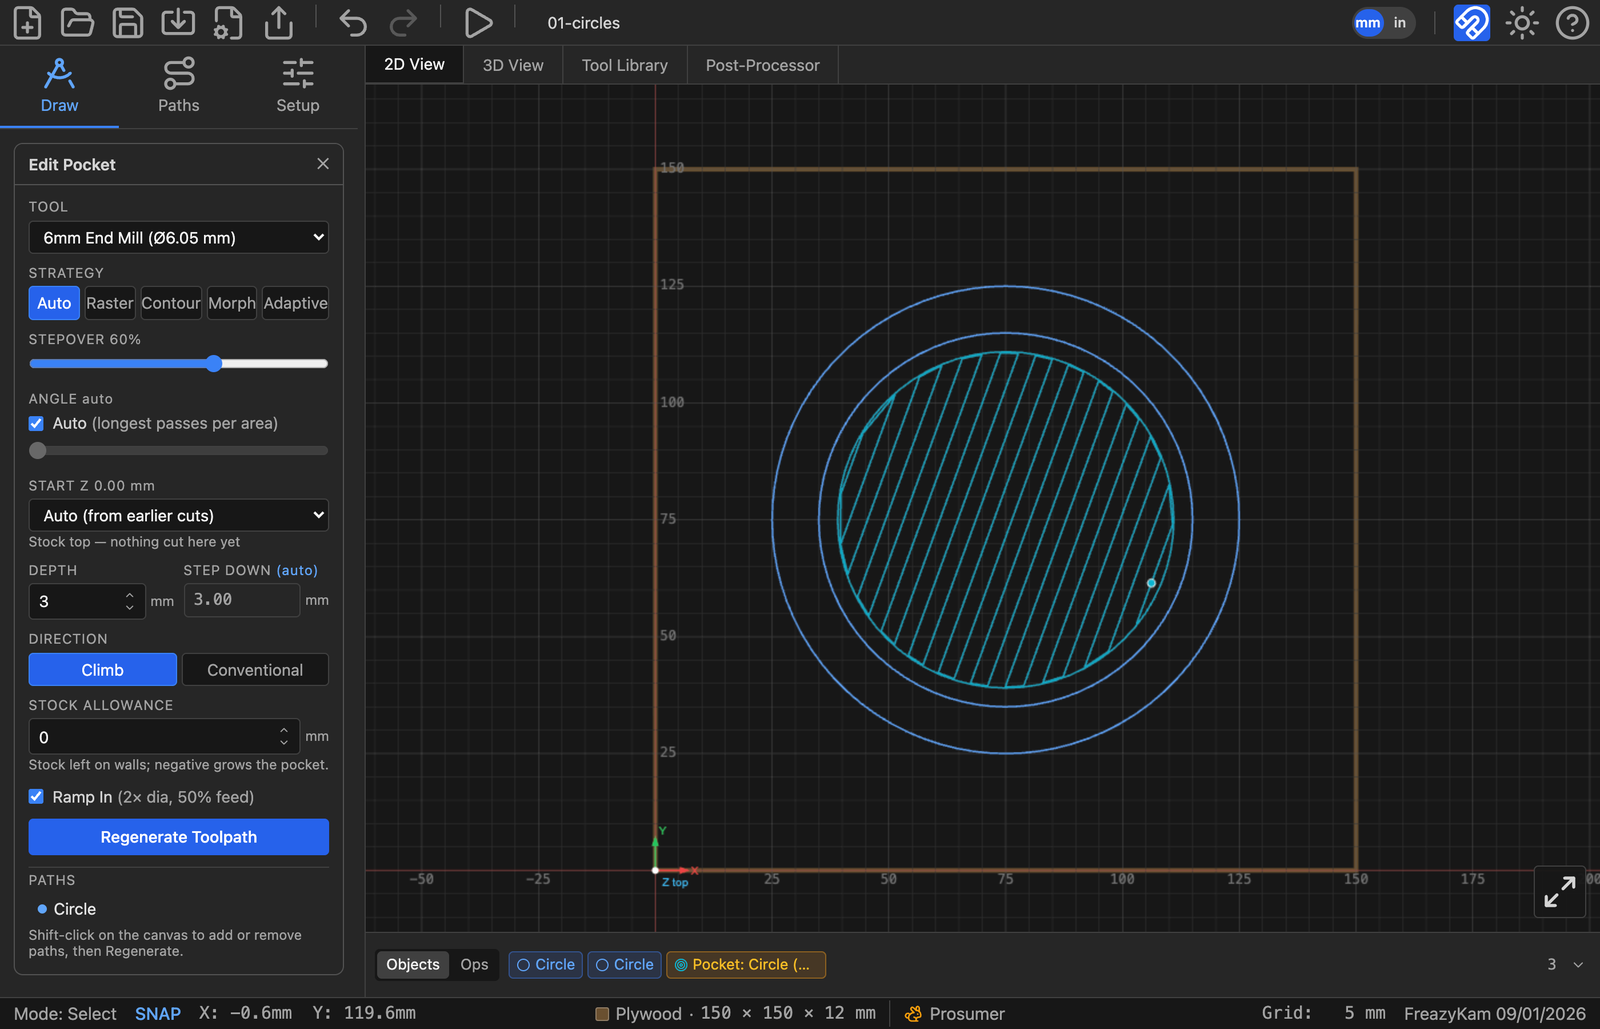Switch to 2D View tab

click(414, 65)
